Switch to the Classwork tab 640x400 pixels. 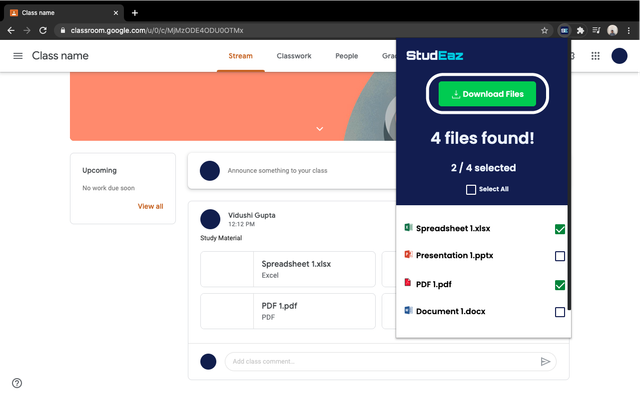click(x=294, y=56)
